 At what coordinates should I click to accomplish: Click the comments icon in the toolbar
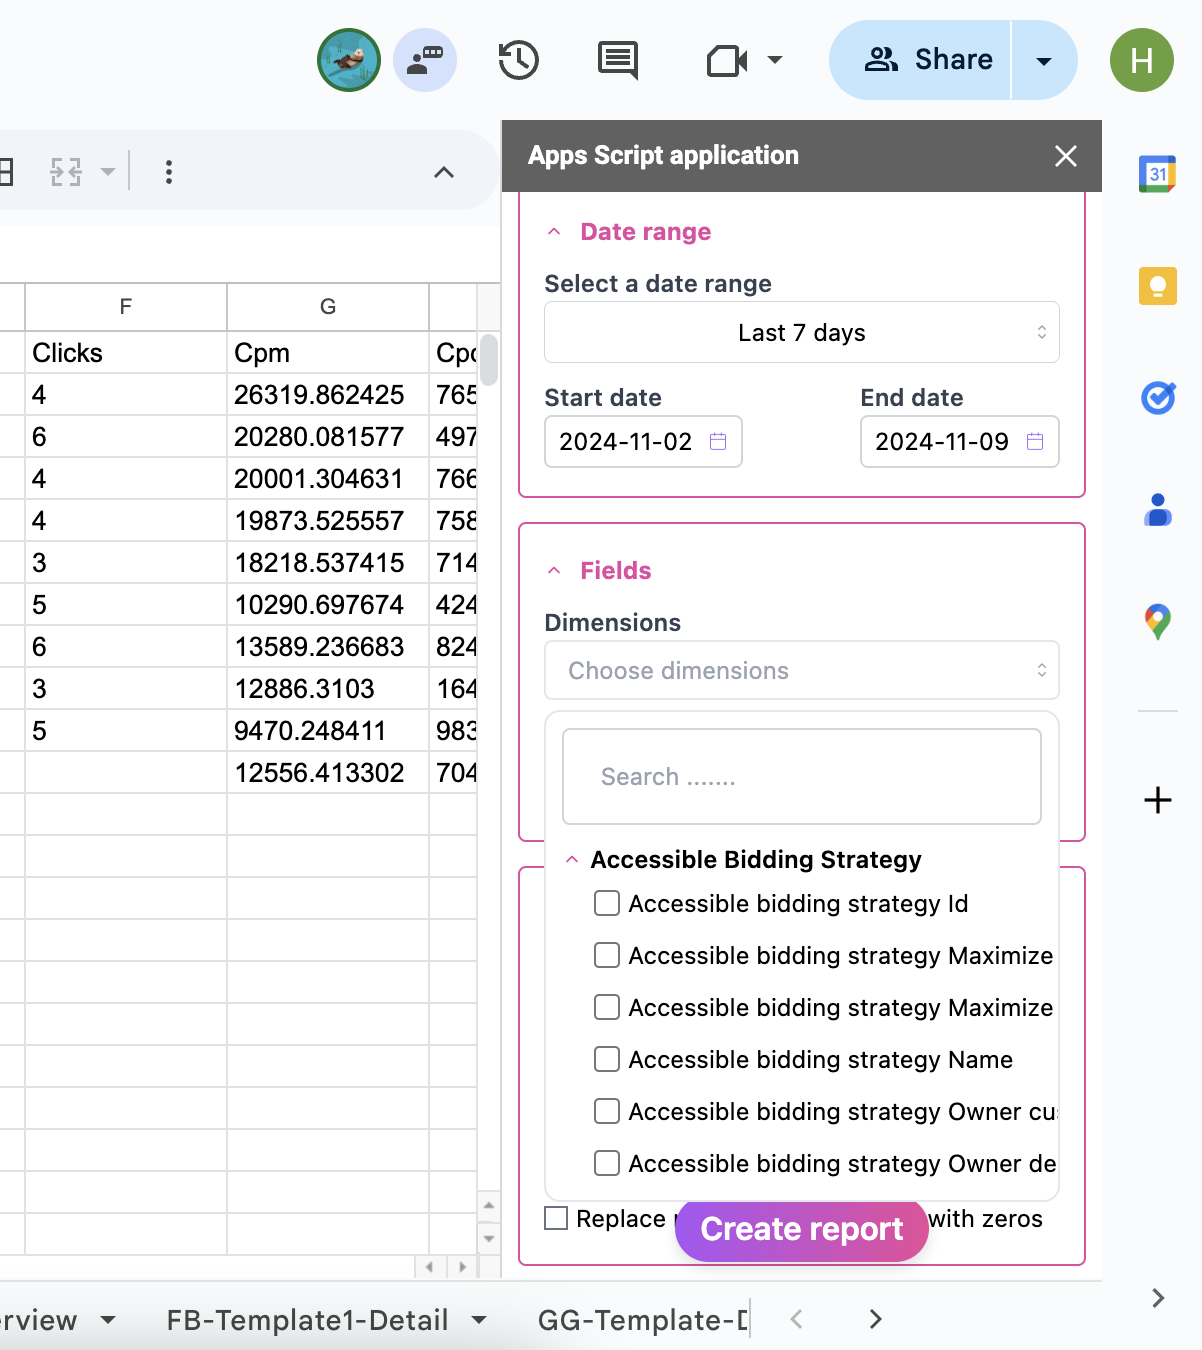[616, 60]
